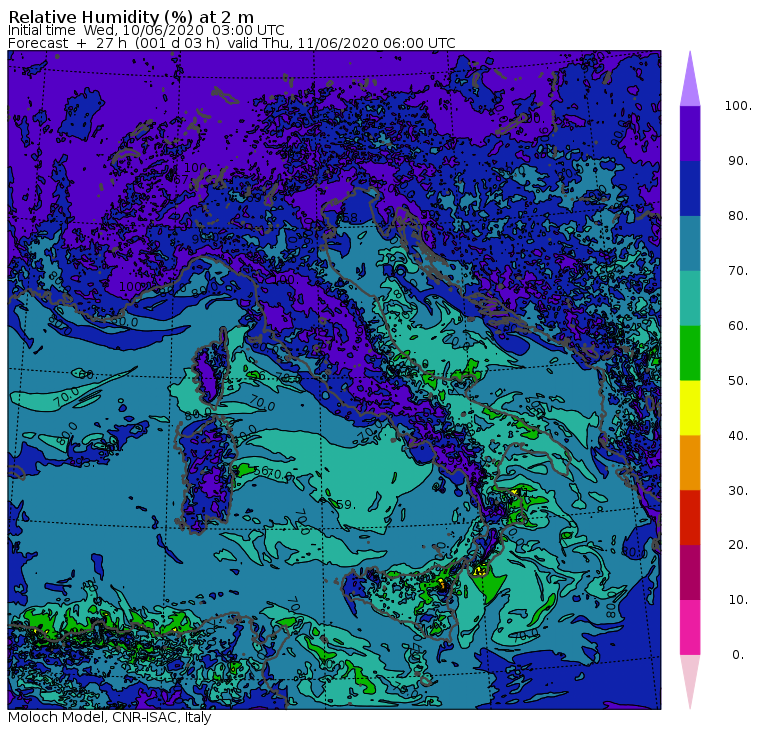This screenshot has width=760, height=731.
Task: Select the green 50–60 colorbar segment
Action: click(x=690, y=353)
